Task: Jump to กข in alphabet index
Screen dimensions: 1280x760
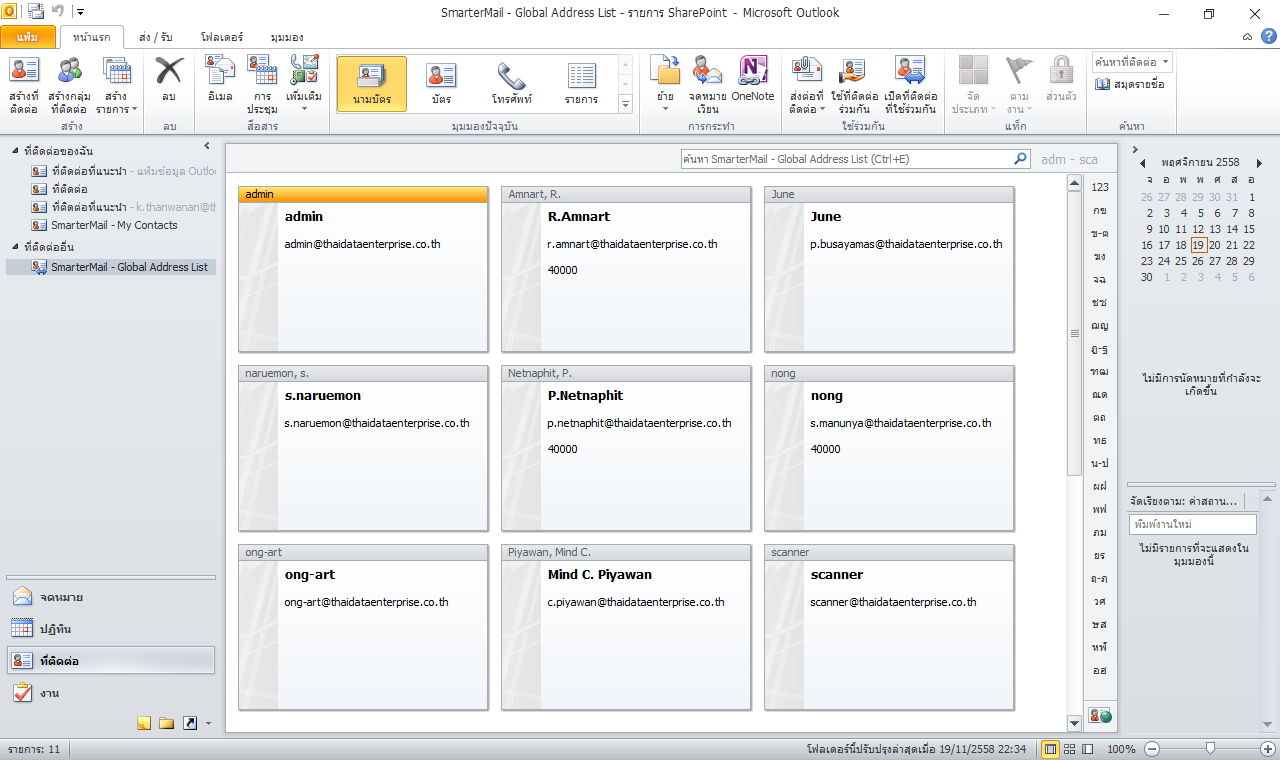Action: tap(1100, 210)
